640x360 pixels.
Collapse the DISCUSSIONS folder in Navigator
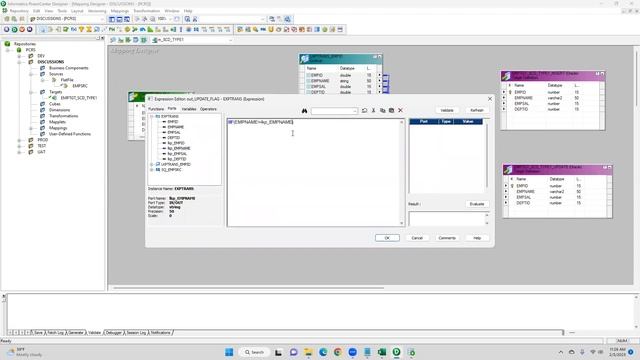coord(19,62)
